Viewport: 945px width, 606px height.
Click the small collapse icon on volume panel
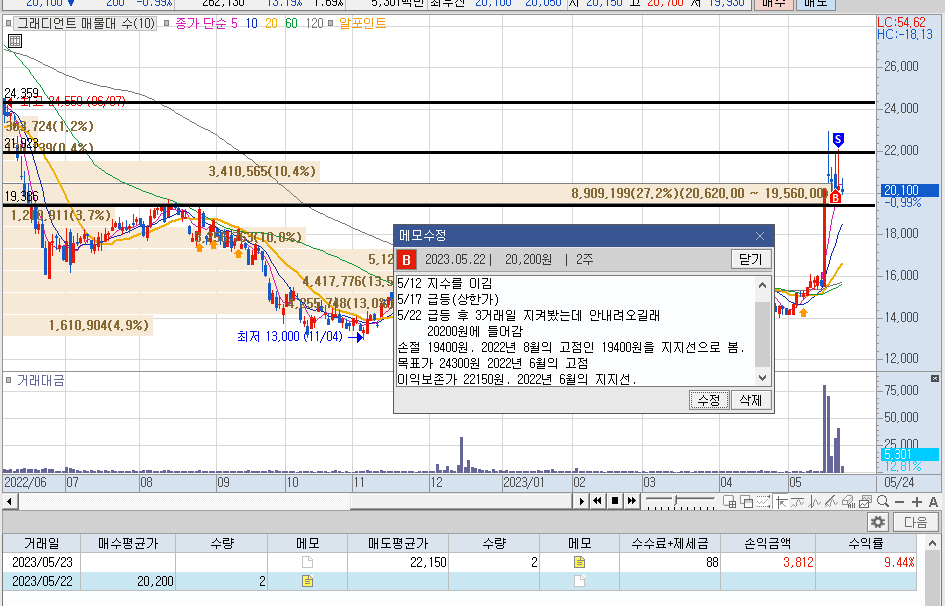(x=935, y=378)
